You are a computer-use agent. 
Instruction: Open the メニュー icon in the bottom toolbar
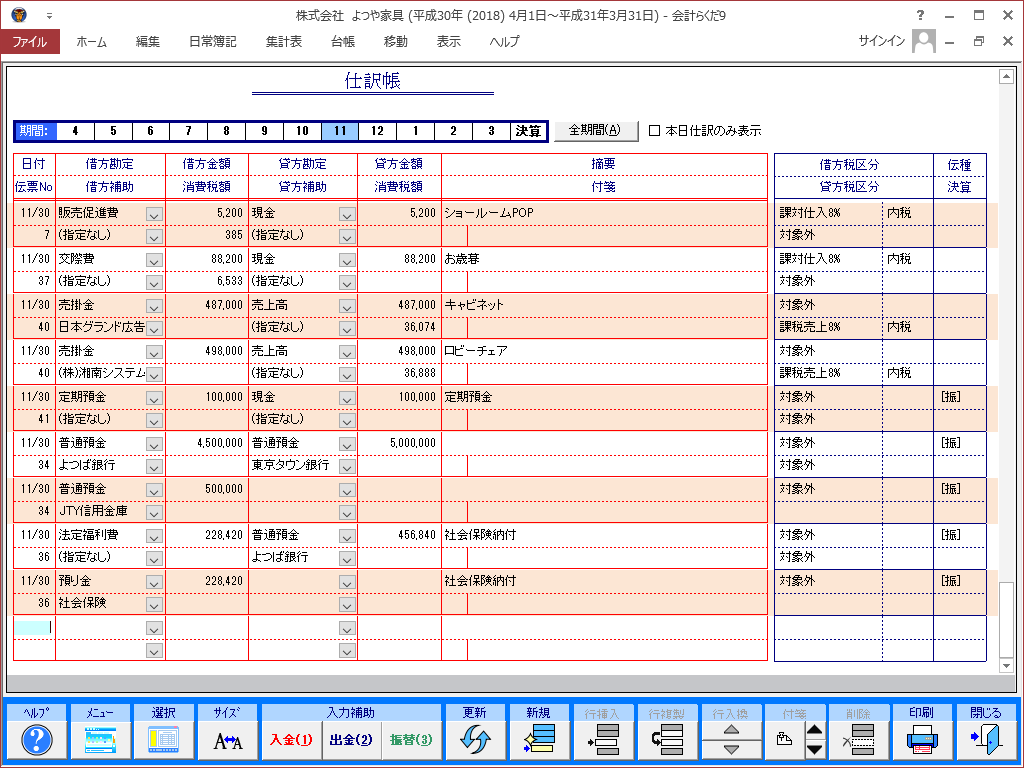[100, 740]
